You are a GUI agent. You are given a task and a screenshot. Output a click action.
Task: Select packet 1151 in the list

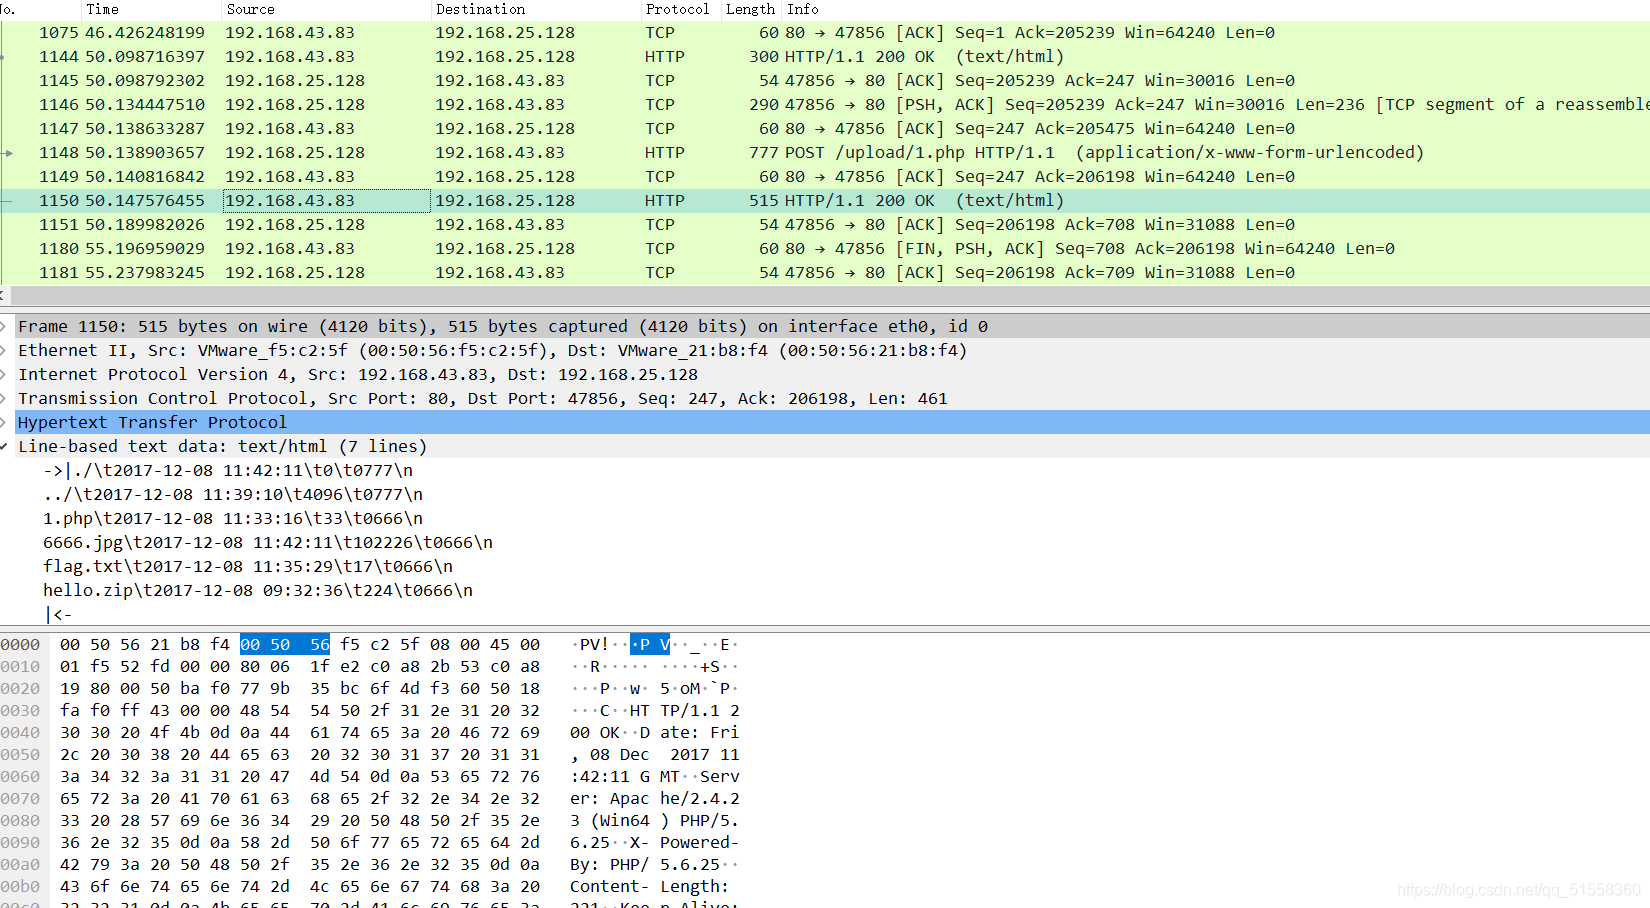click(x=825, y=224)
